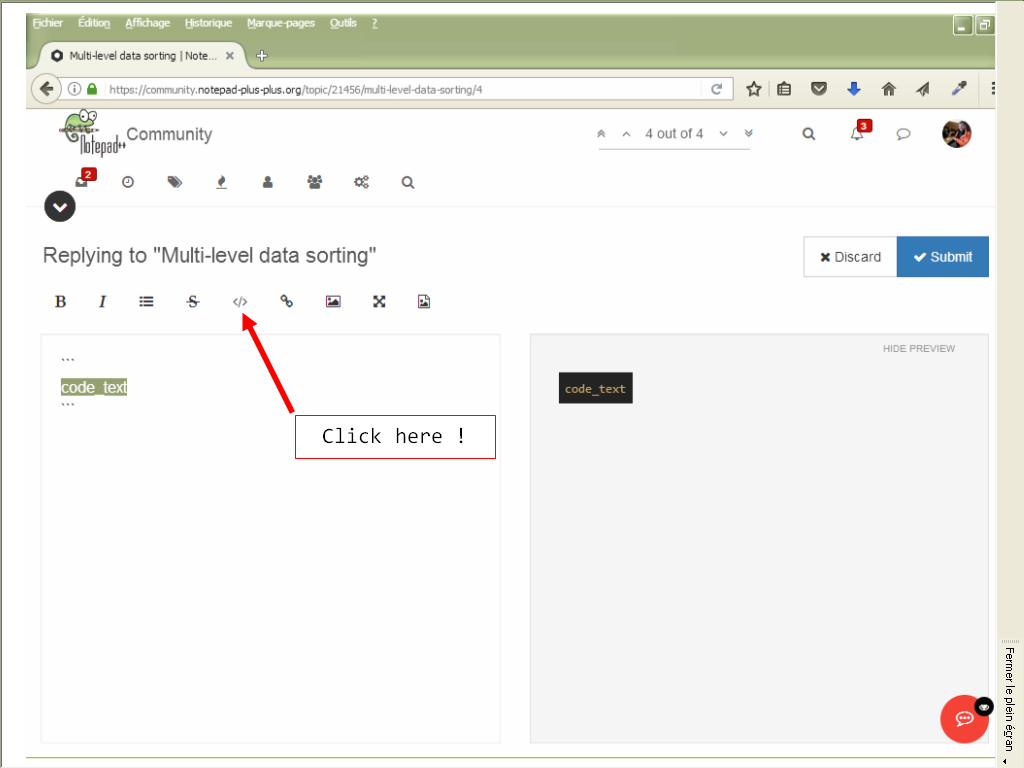The width and height of the screenshot is (1024, 768).
Task: Click 'Fermer le plein écran' side button
Action: (x=1010, y=699)
